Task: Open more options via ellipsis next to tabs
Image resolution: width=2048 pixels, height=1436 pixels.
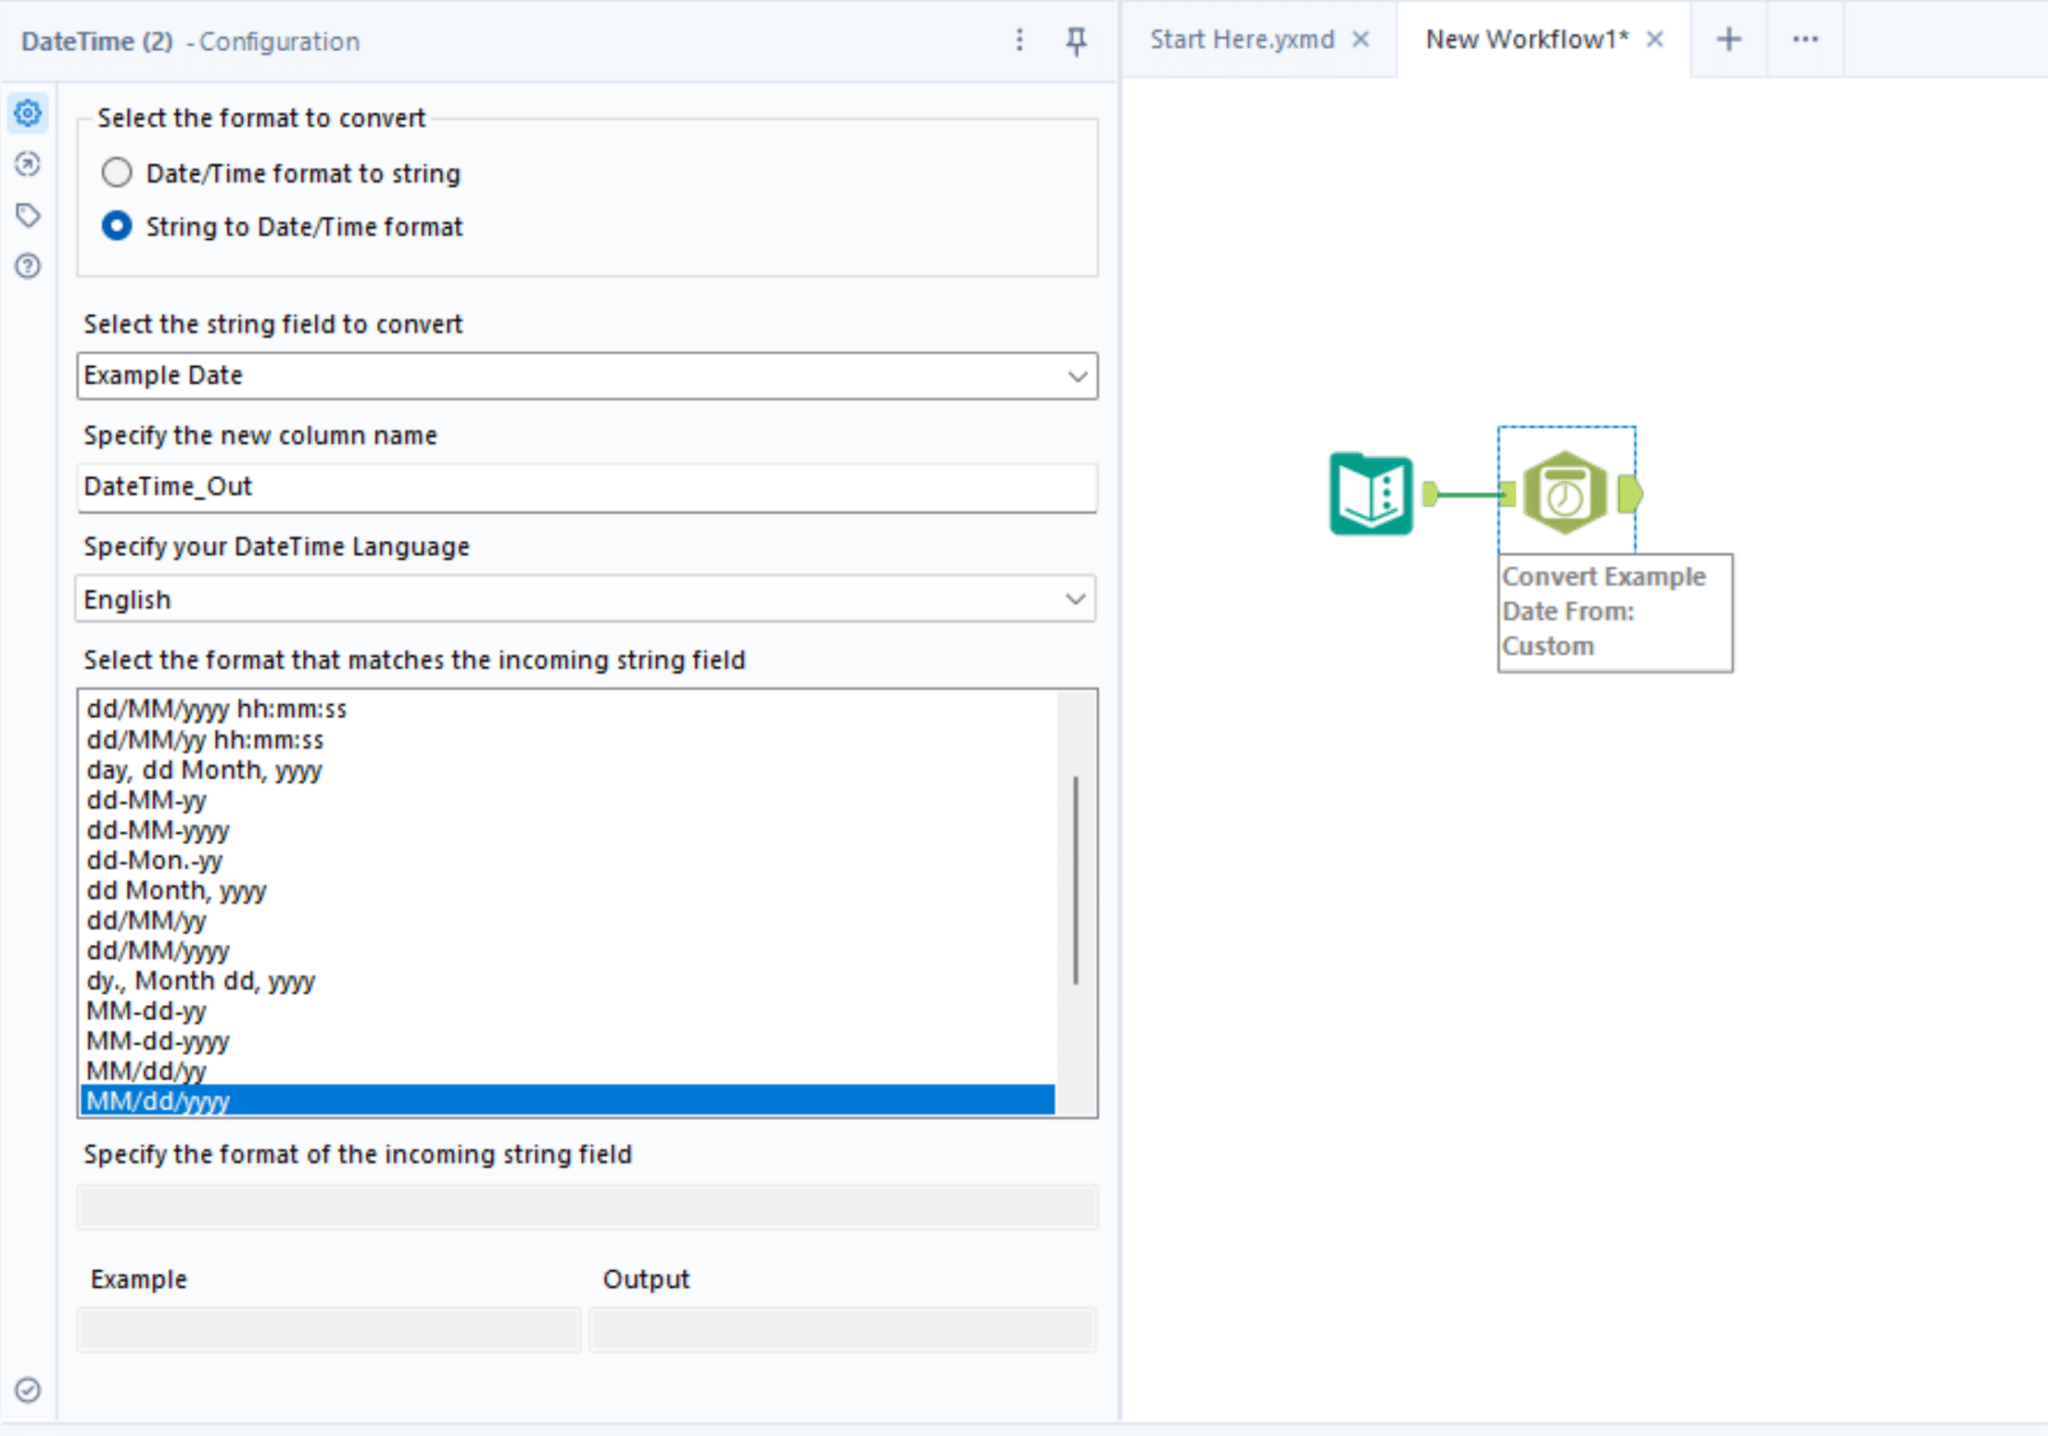Action: tap(1806, 40)
